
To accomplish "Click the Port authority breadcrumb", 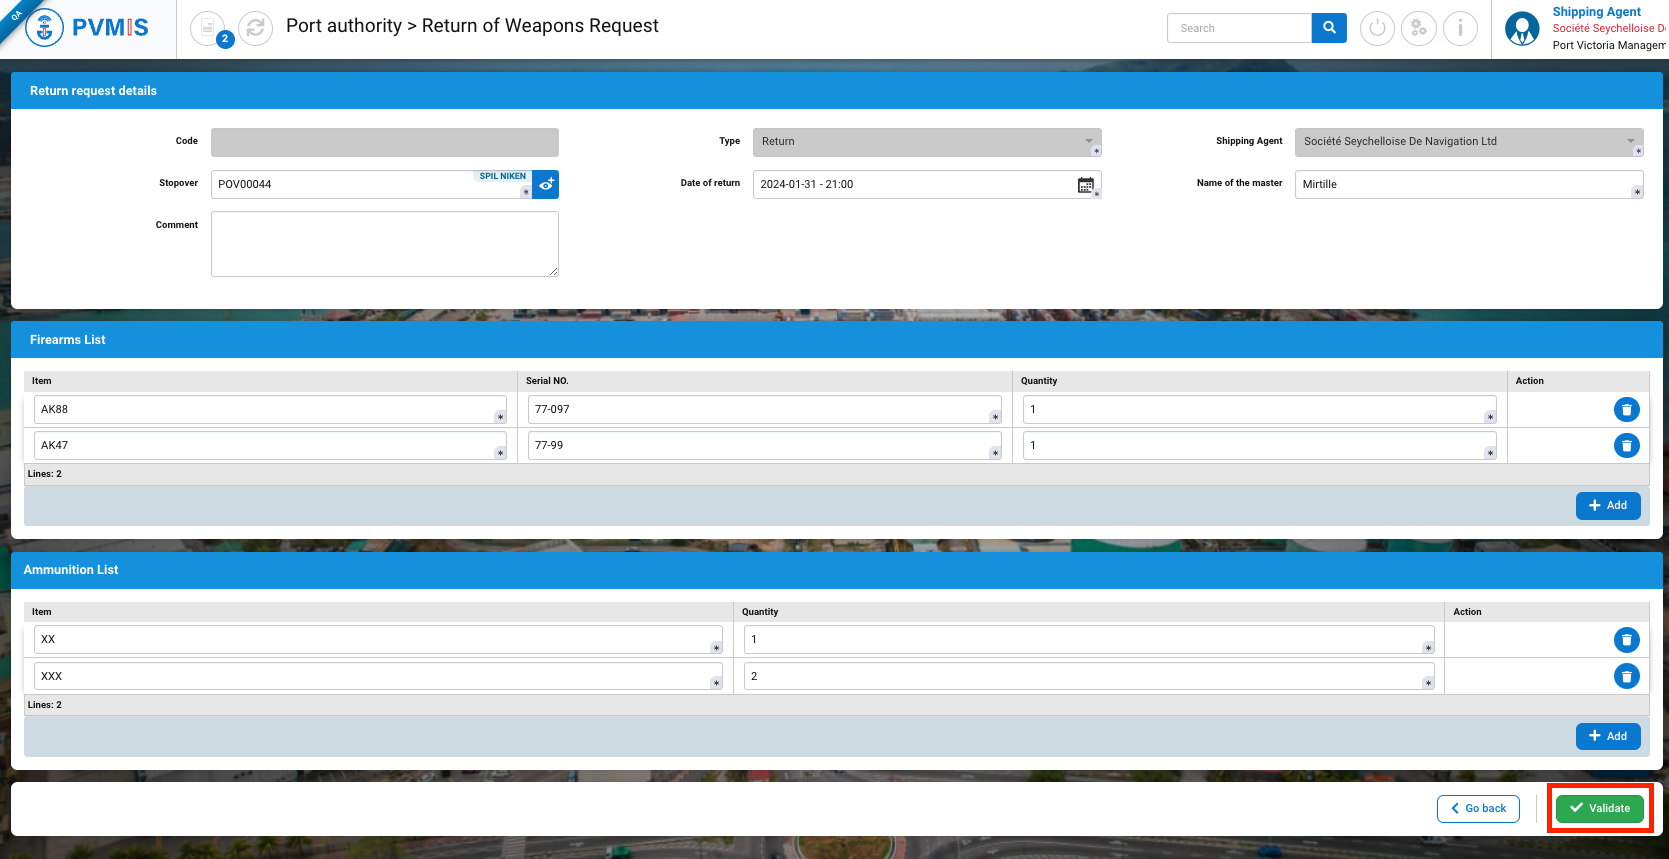I will pyautogui.click(x=343, y=26).
